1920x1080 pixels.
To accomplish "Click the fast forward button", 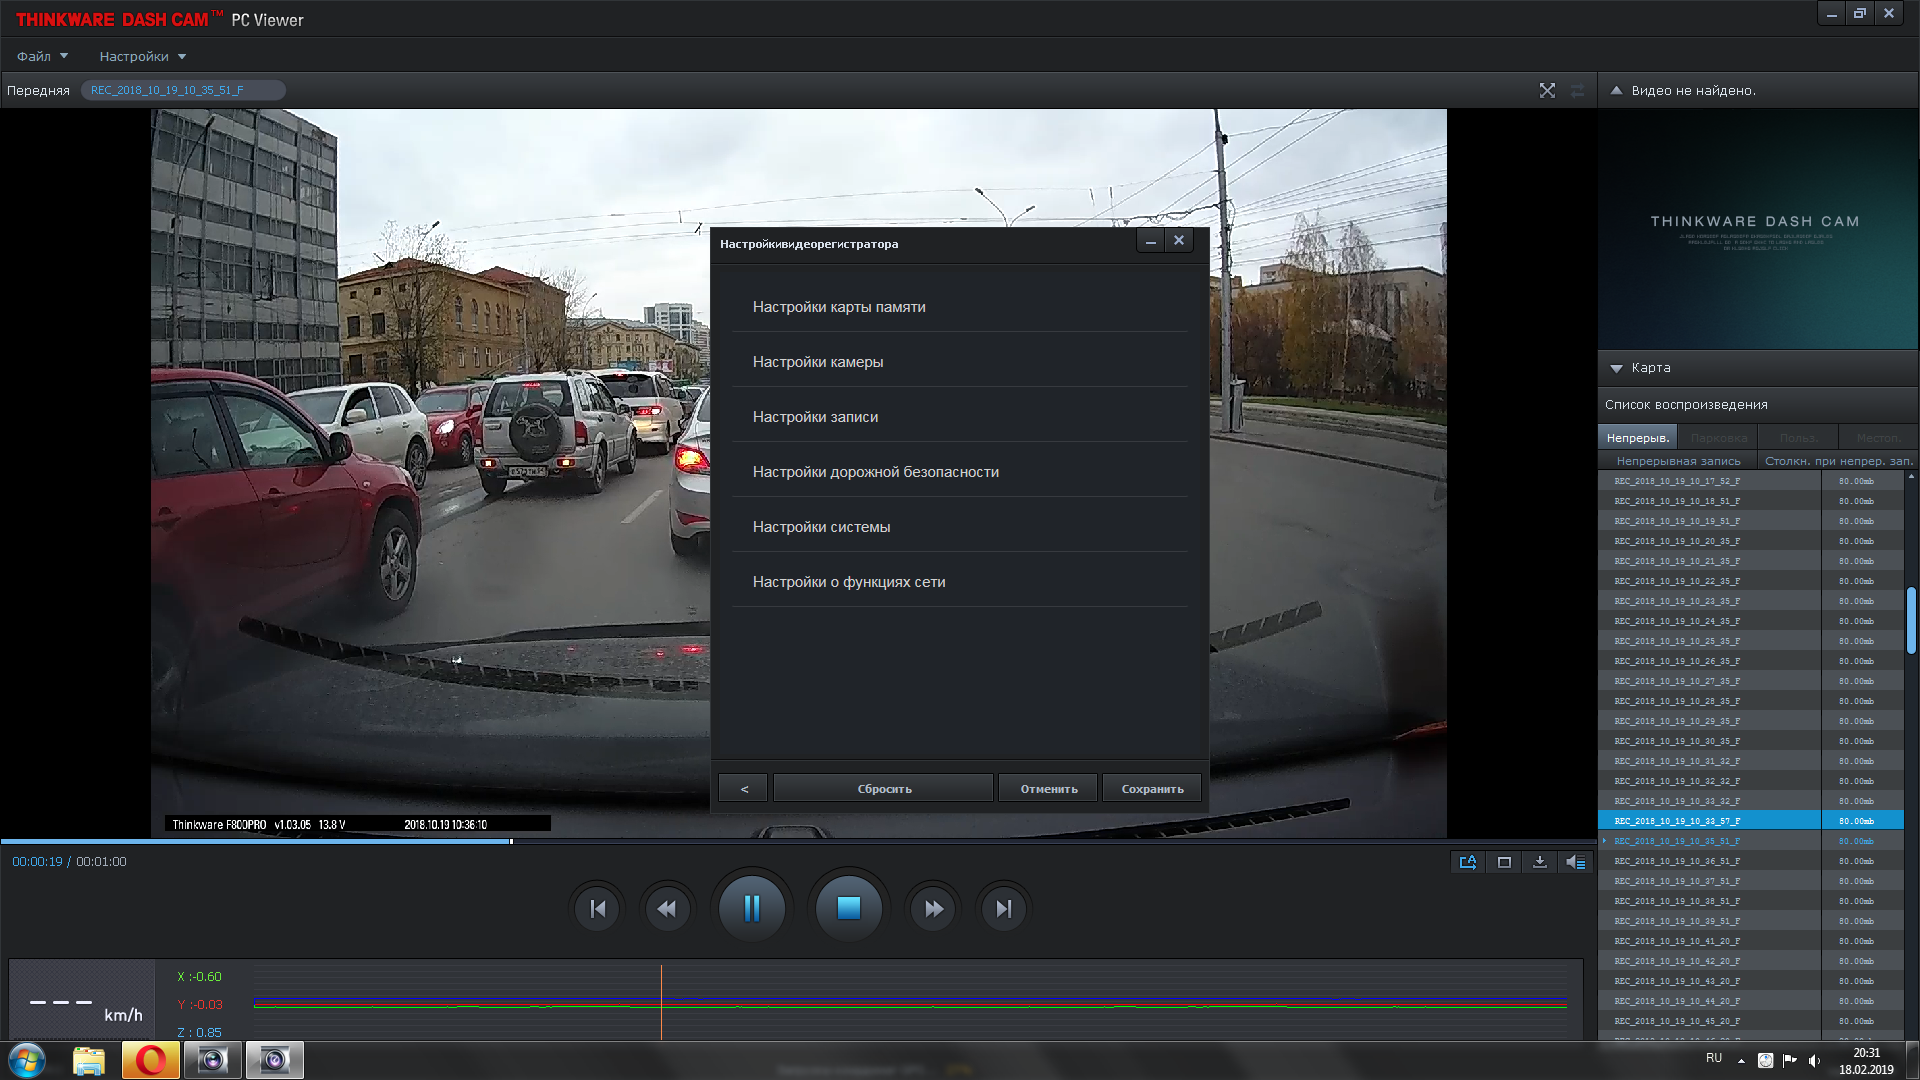I will [x=933, y=908].
